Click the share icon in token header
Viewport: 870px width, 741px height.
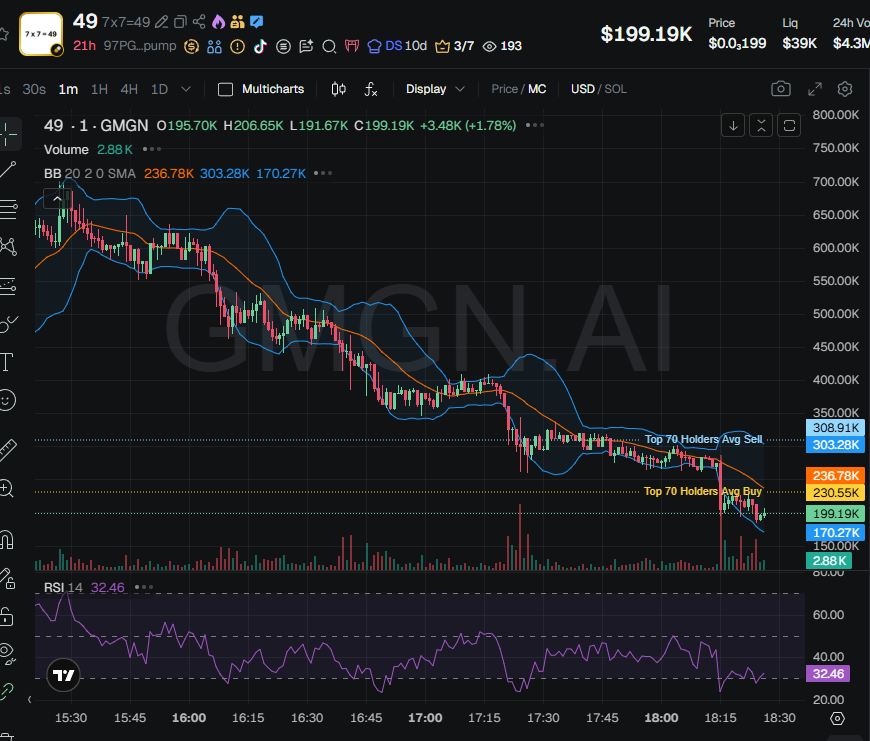[x=199, y=22]
